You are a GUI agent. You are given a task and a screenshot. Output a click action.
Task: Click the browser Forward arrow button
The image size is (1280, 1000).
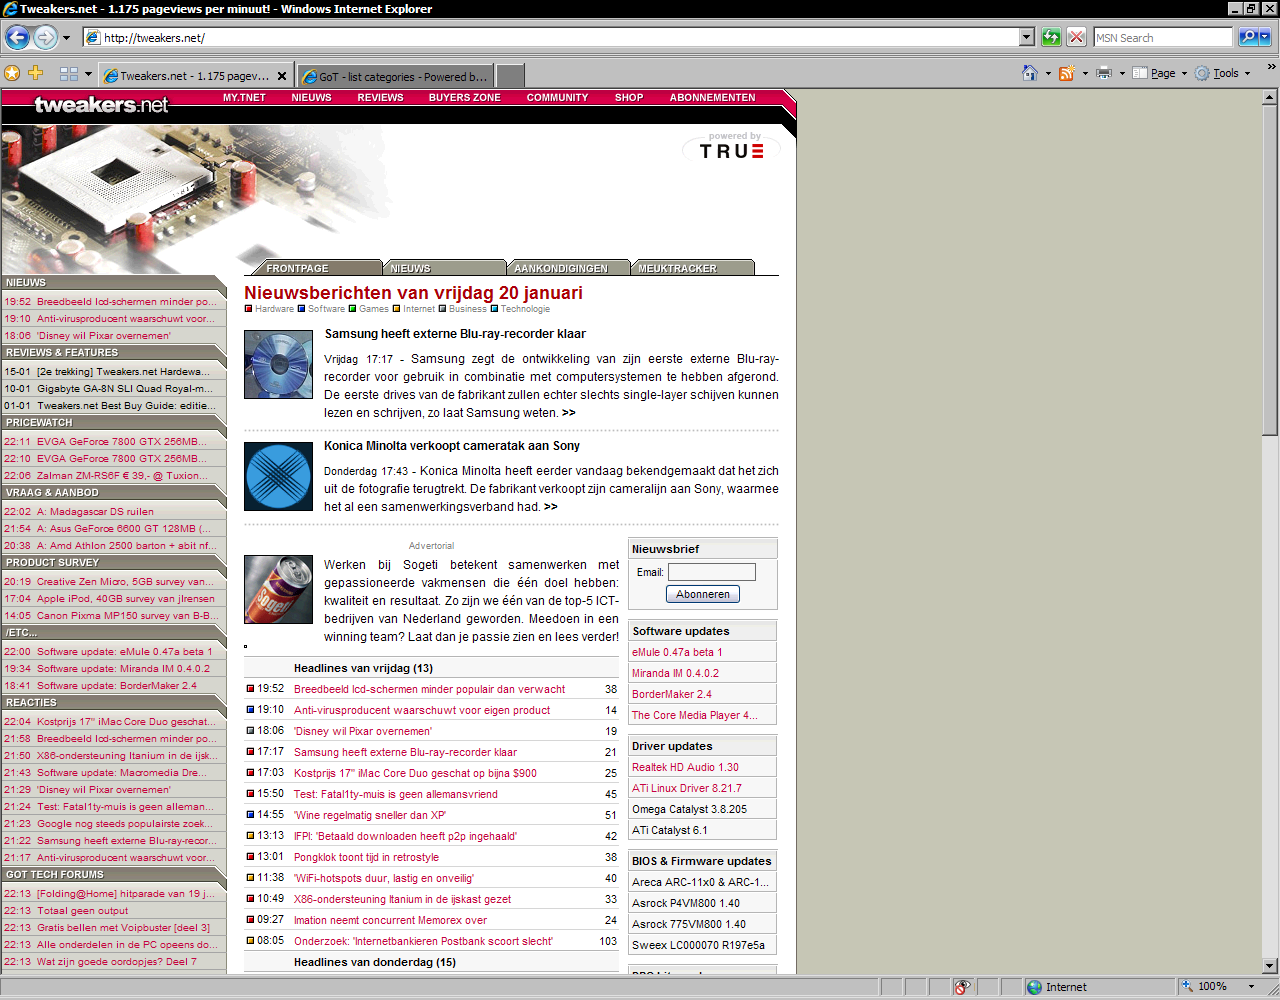pyautogui.click(x=46, y=38)
